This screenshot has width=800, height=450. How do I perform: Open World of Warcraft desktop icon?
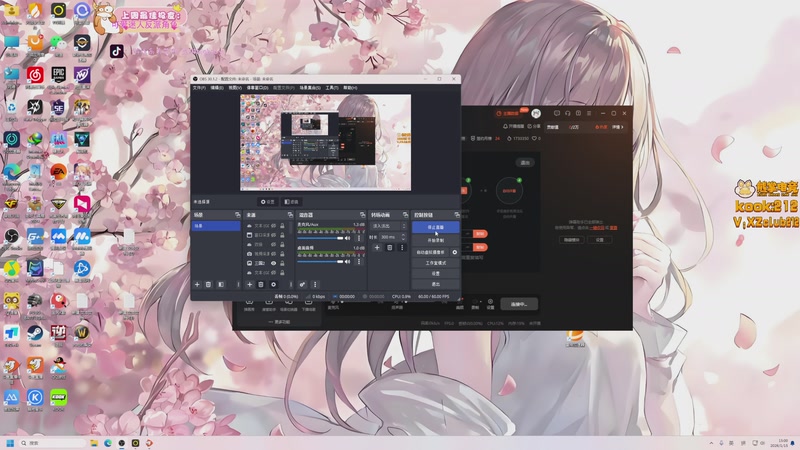pyautogui.click(x=82, y=333)
